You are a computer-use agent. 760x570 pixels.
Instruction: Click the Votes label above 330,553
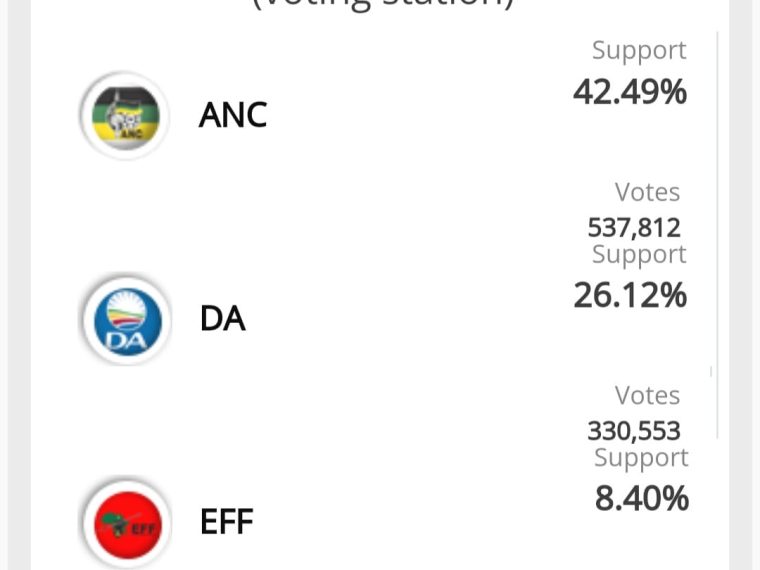tap(647, 395)
